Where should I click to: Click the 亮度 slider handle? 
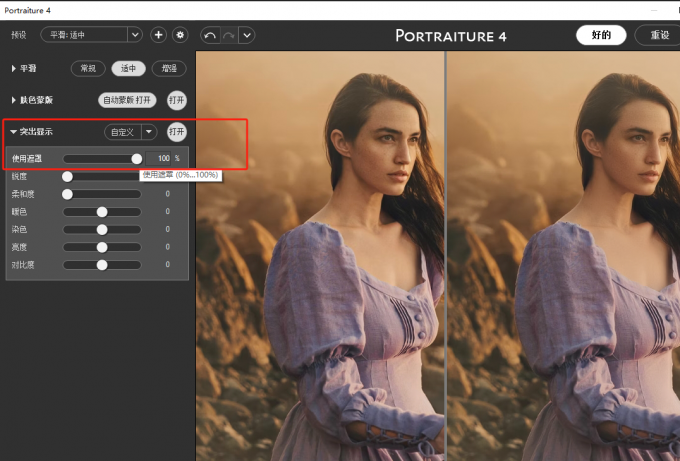pyautogui.click(x=102, y=247)
